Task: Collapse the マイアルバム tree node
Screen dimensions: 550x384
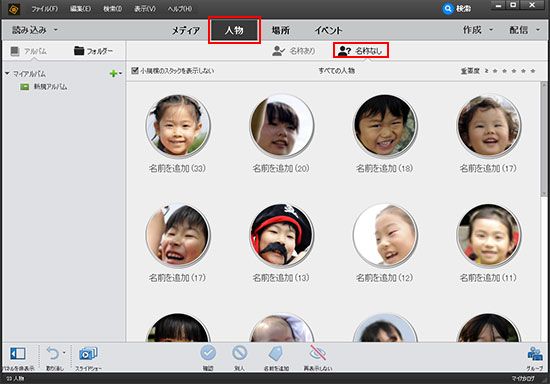Action: point(7,73)
